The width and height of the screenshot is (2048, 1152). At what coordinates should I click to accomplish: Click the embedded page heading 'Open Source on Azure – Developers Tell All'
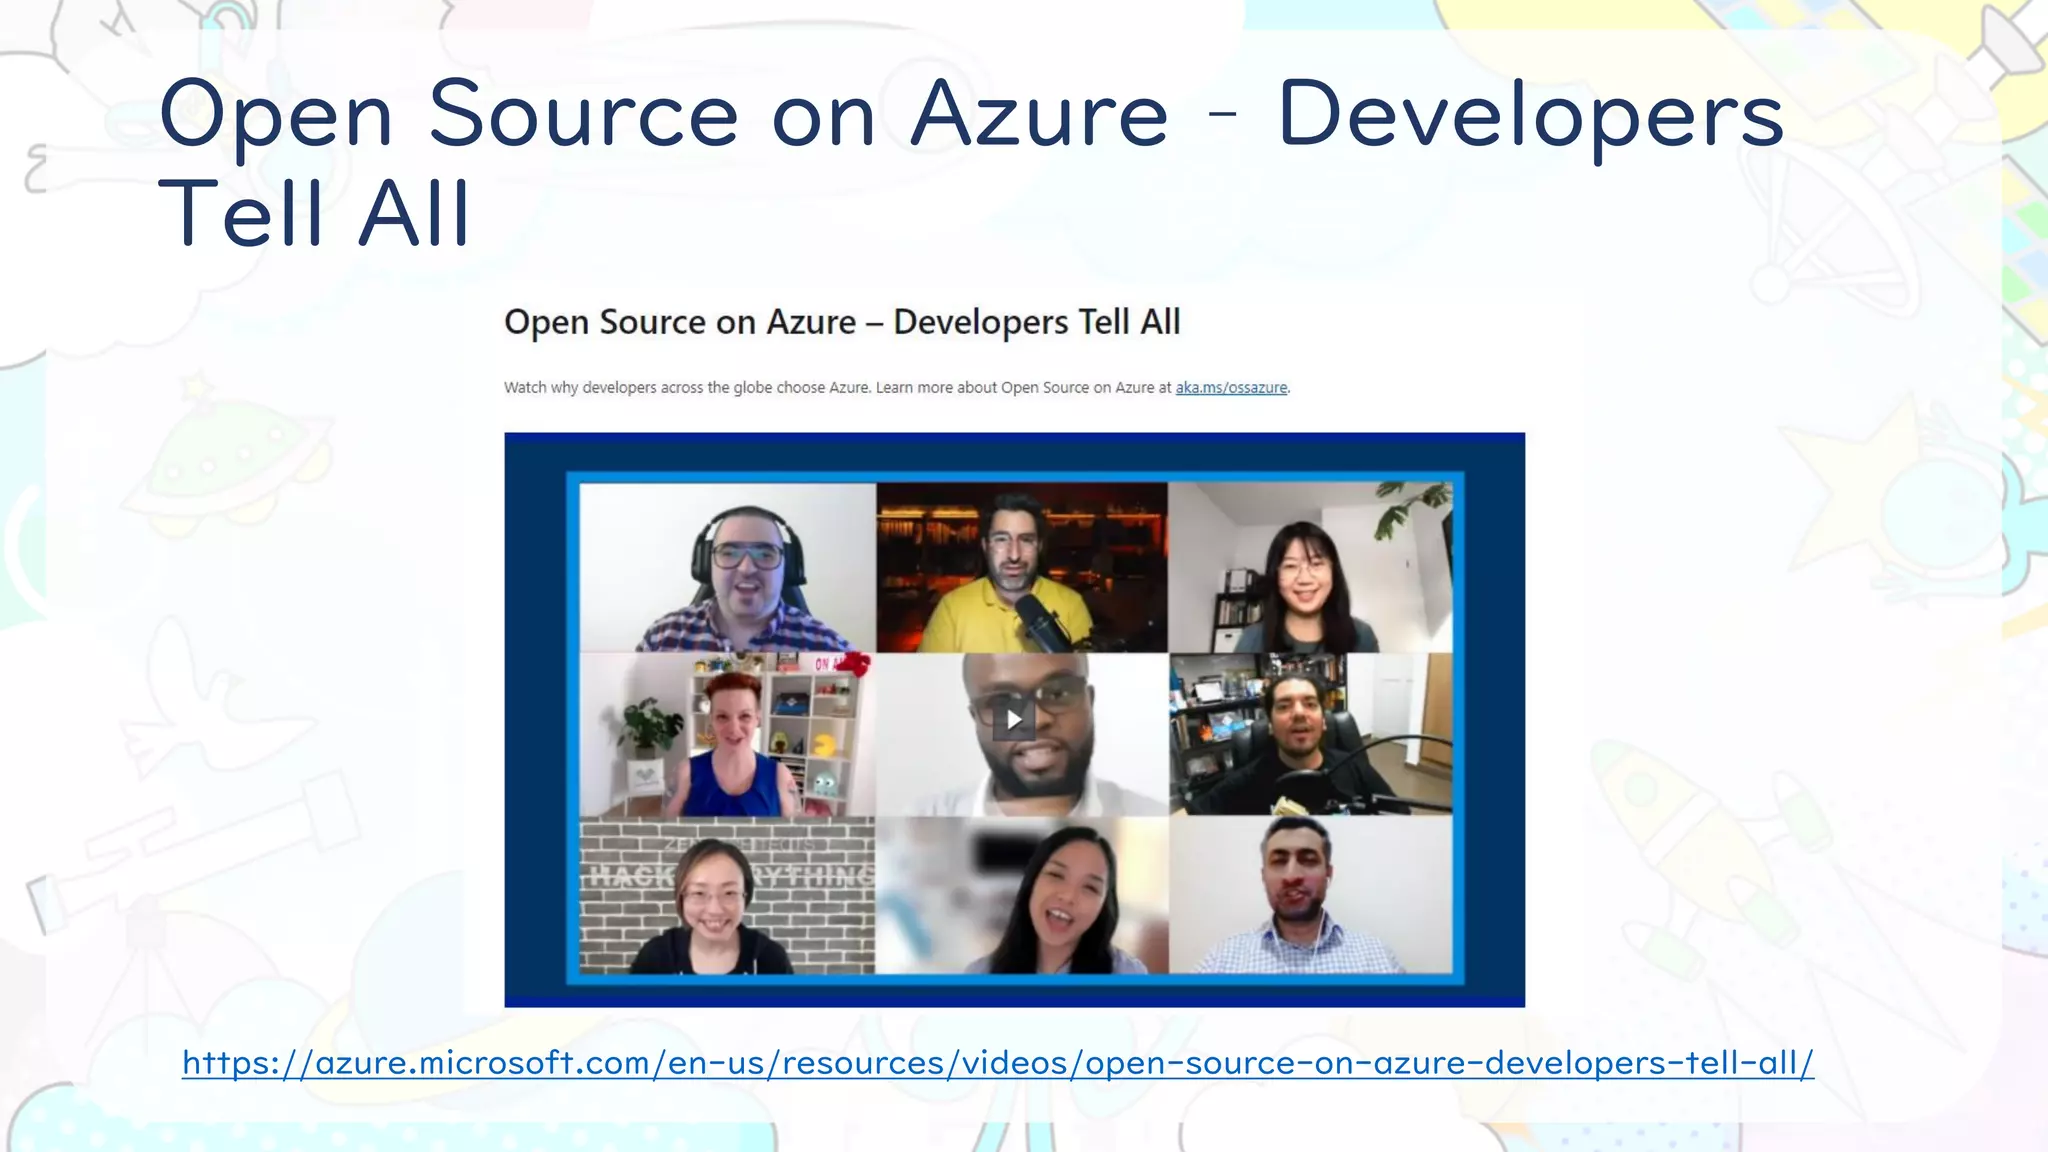842,323
